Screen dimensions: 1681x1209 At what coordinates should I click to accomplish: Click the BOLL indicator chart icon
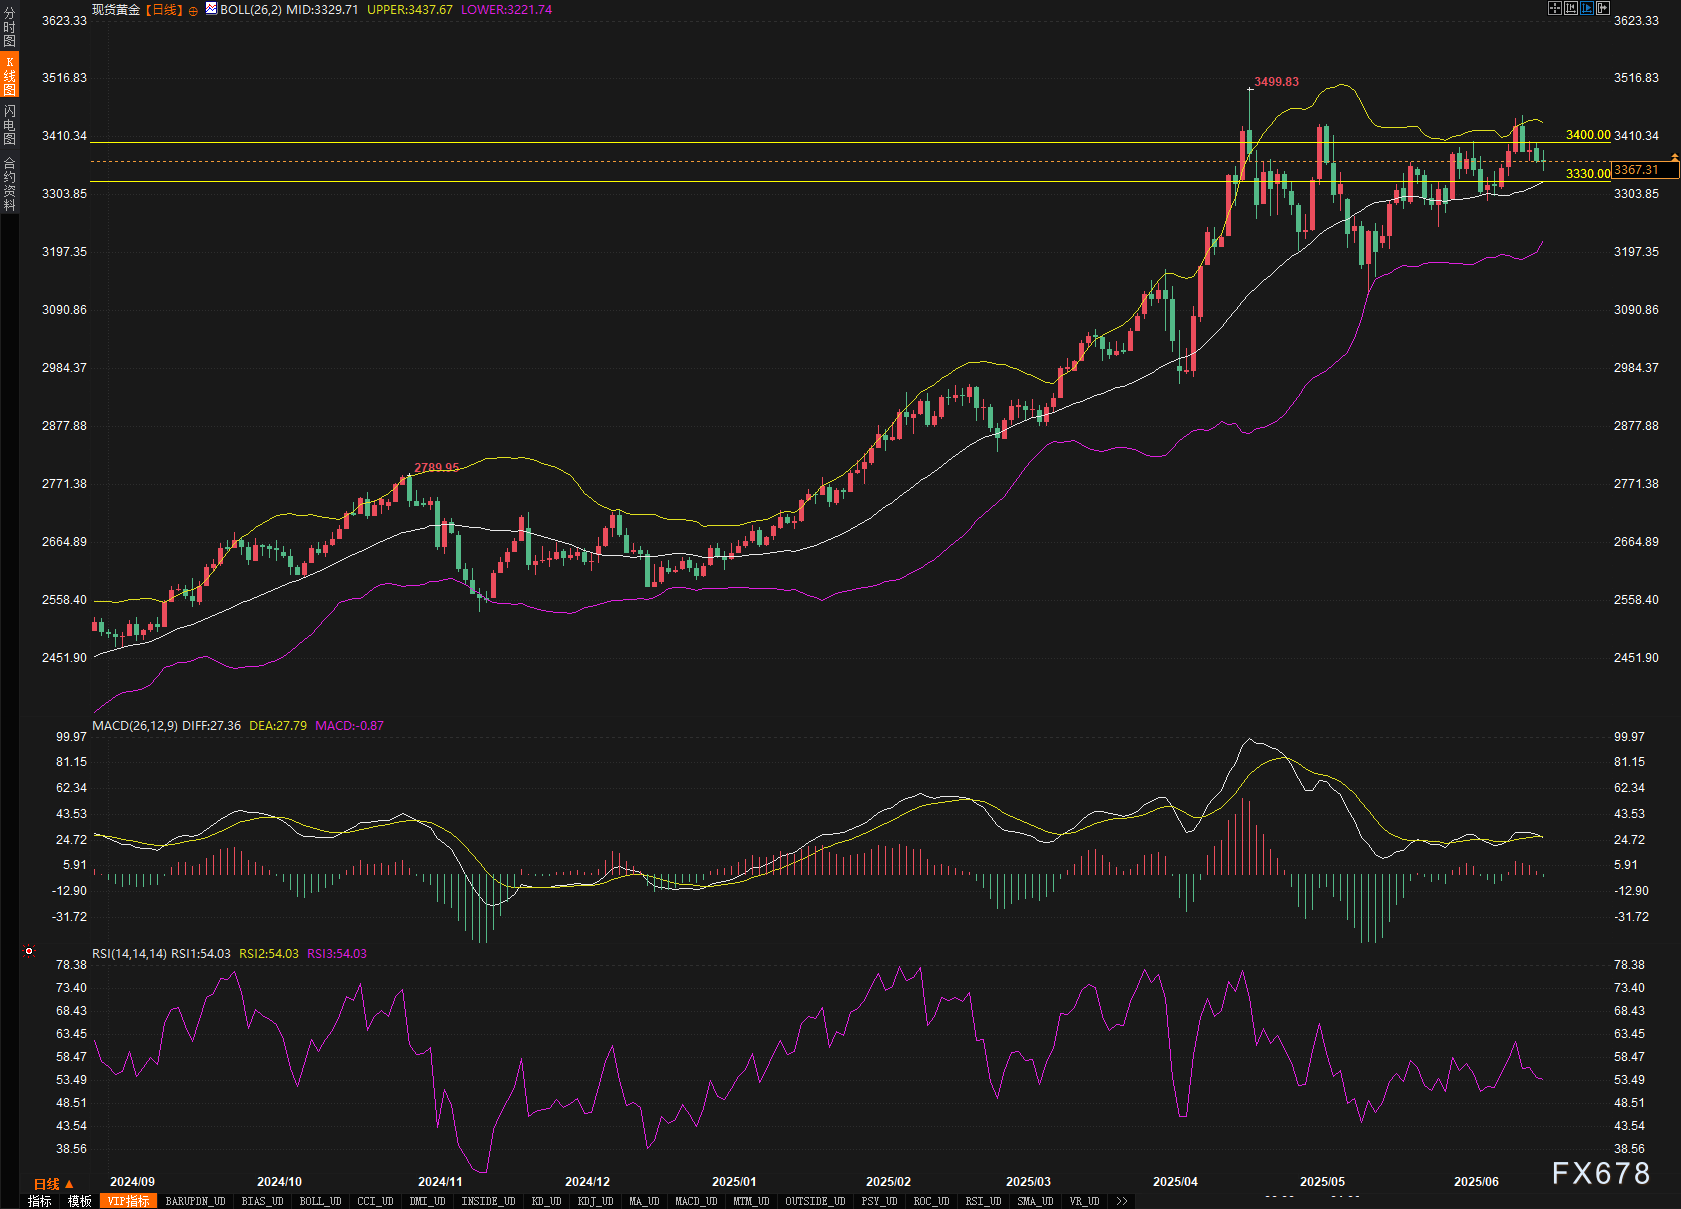click(211, 9)
